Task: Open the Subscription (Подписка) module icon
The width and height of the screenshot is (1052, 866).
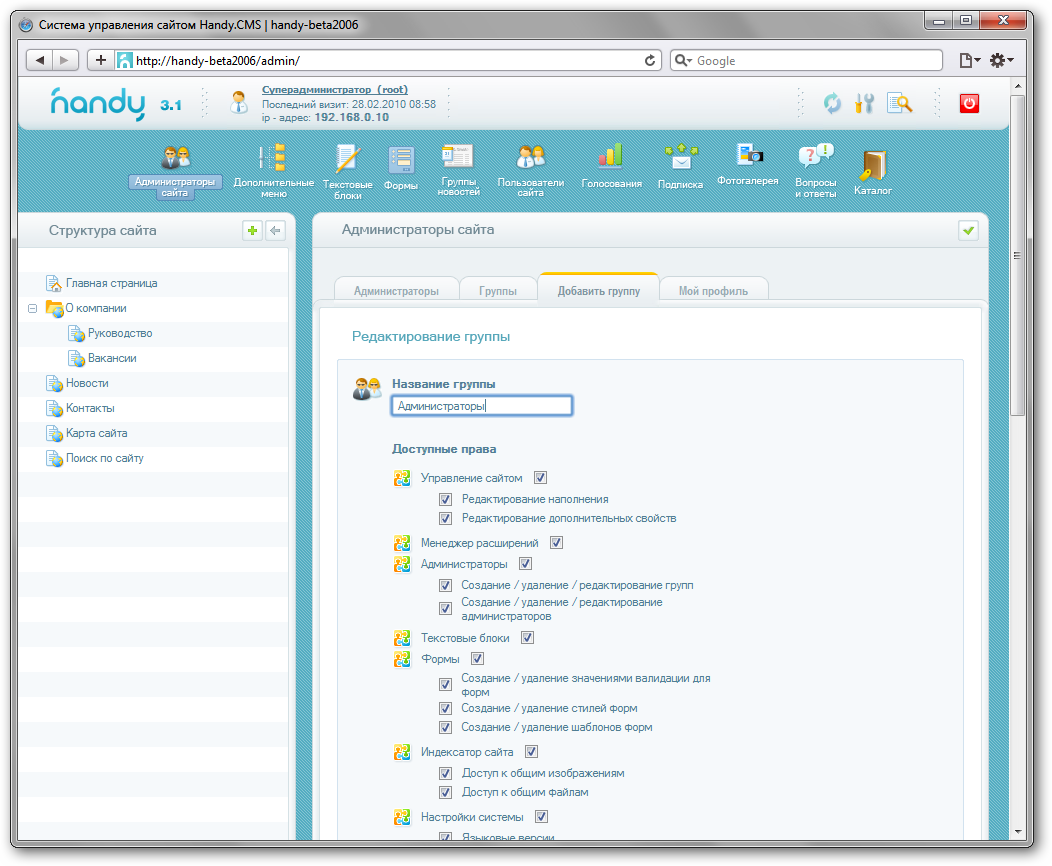Action: (x=680, y=157)
